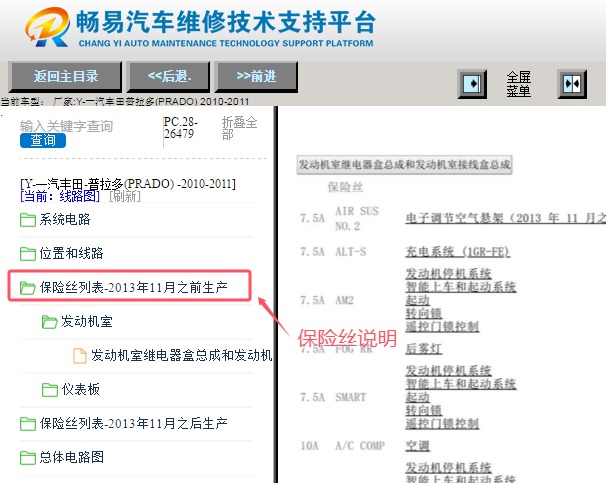The width and height of the screenshot is (606, 483).
Task: Click the [Y-一汽丰田-普拉多(PRADO)-2010-2011] title text
Action: click(128, 184)
